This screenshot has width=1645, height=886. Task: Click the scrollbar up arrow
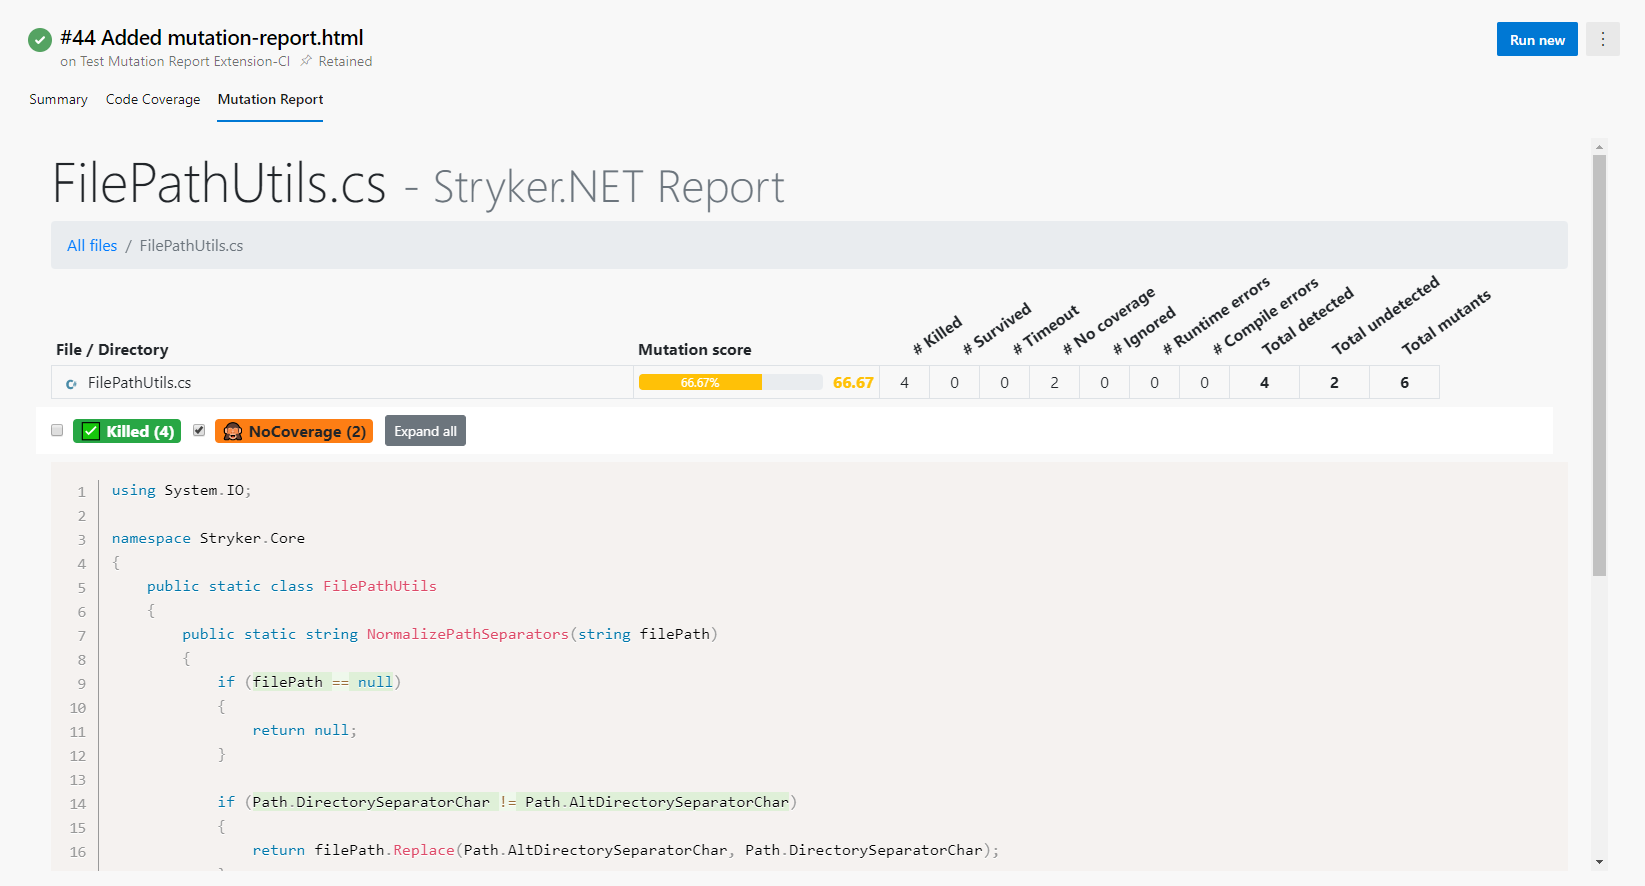(1600, 146)
